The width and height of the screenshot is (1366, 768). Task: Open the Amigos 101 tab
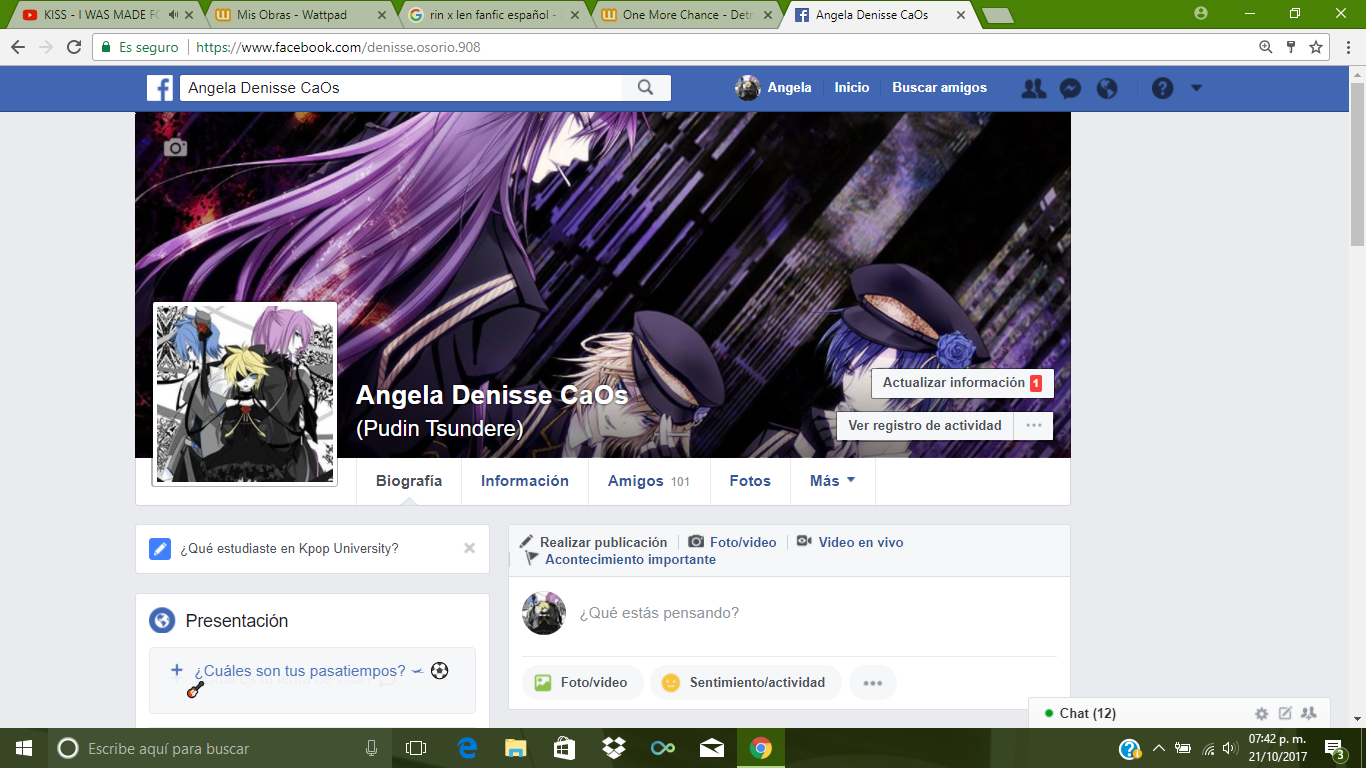point(649,481)
